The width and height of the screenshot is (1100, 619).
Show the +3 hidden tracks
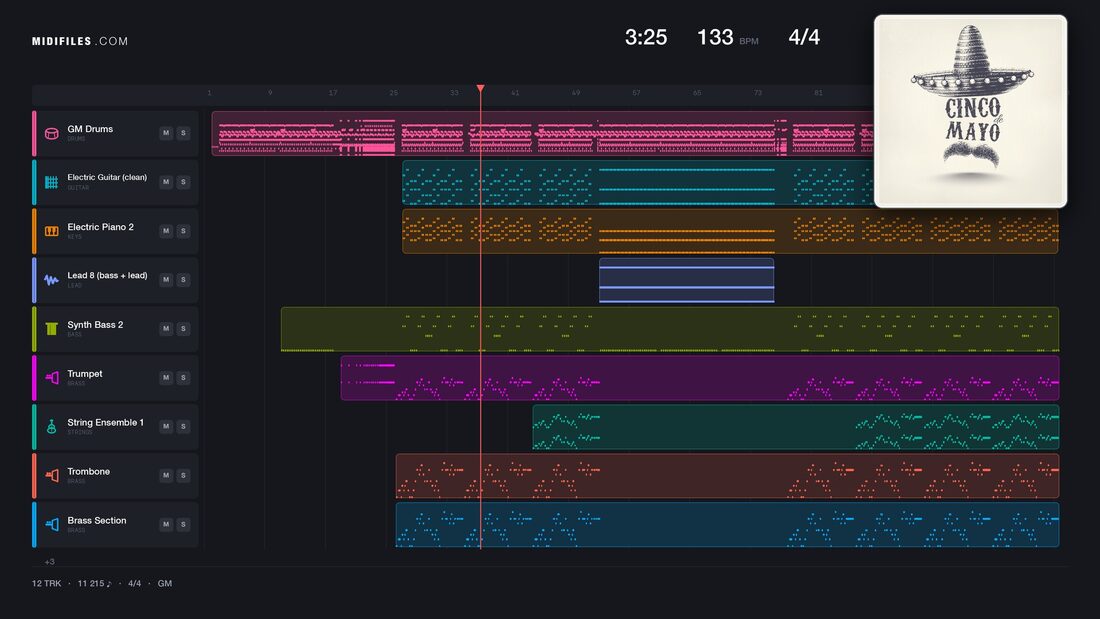(x=49, y=561)
